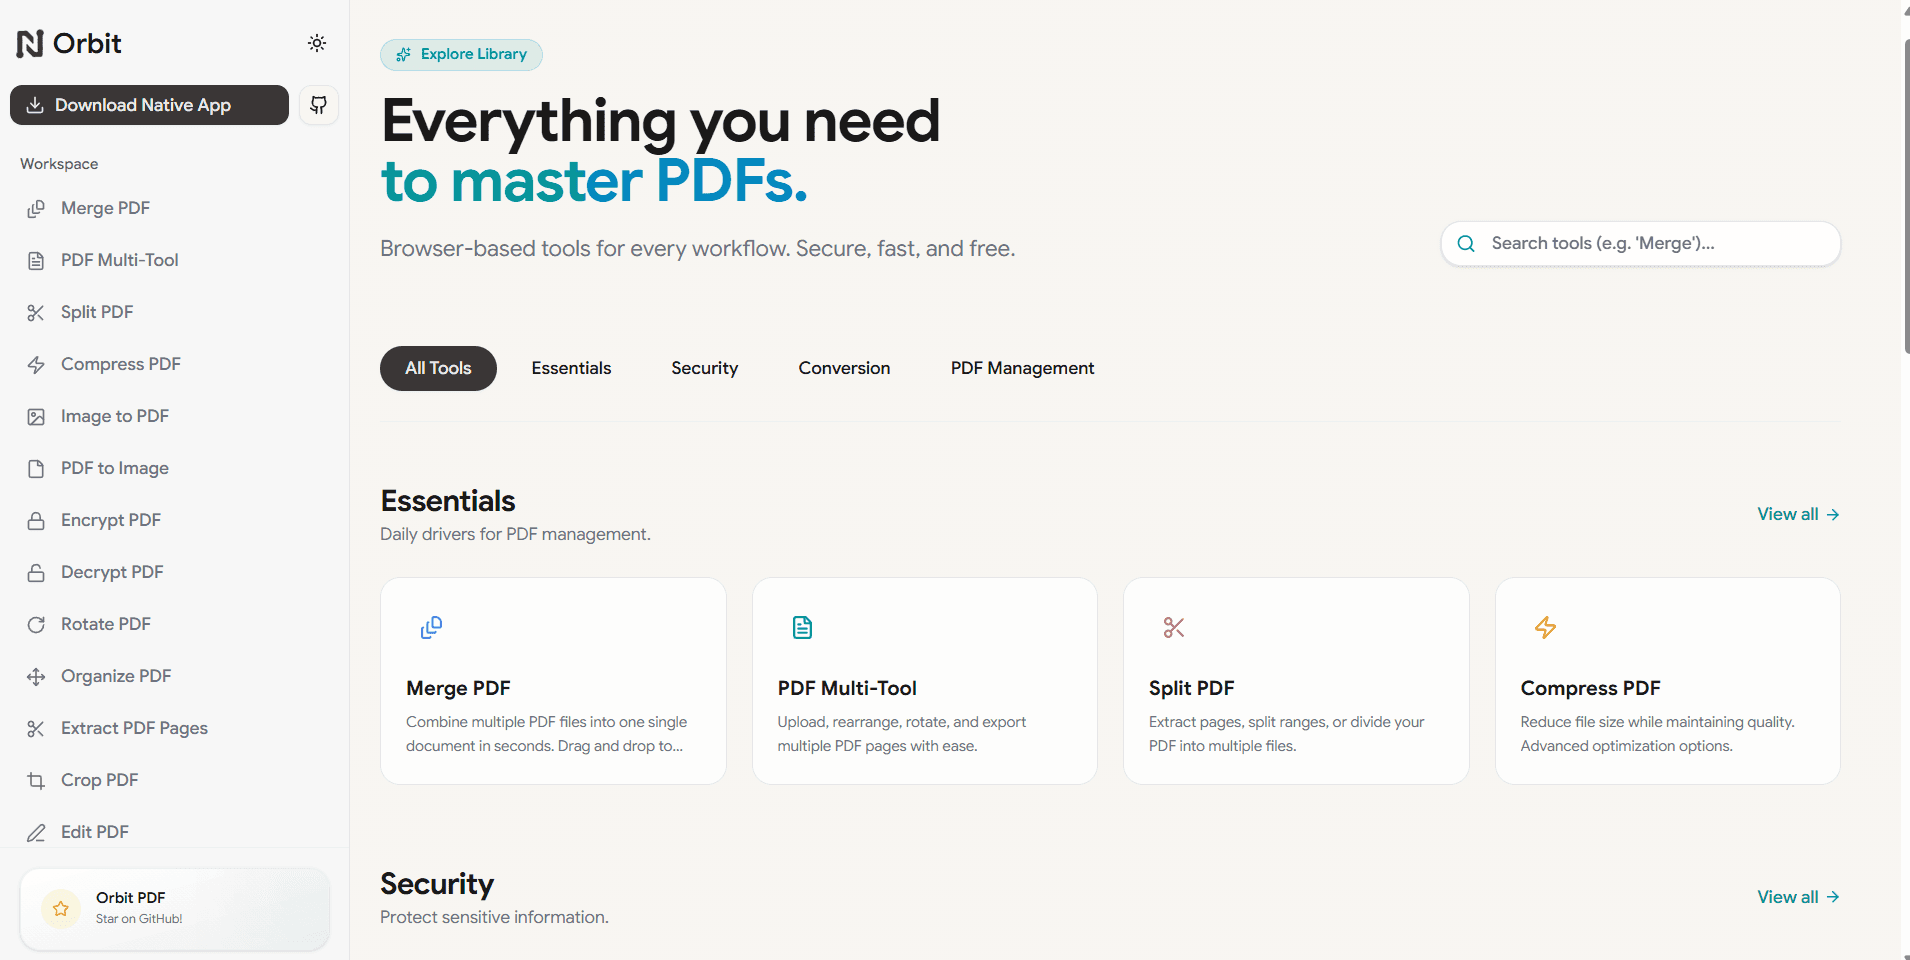This screenshot has width=1910, height=960.
Task: Expand Security section via View all
Action: pyautogui.click(x=1798, y=897)
